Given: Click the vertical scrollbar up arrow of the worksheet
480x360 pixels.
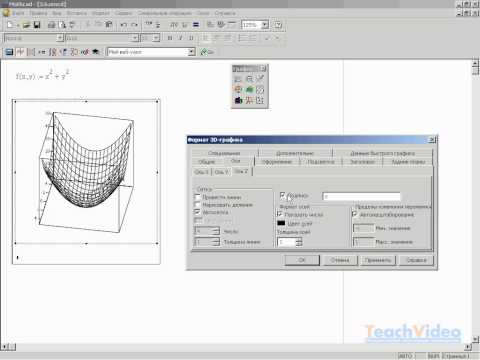Looking at the screenshot, I should tap(476, 63).
